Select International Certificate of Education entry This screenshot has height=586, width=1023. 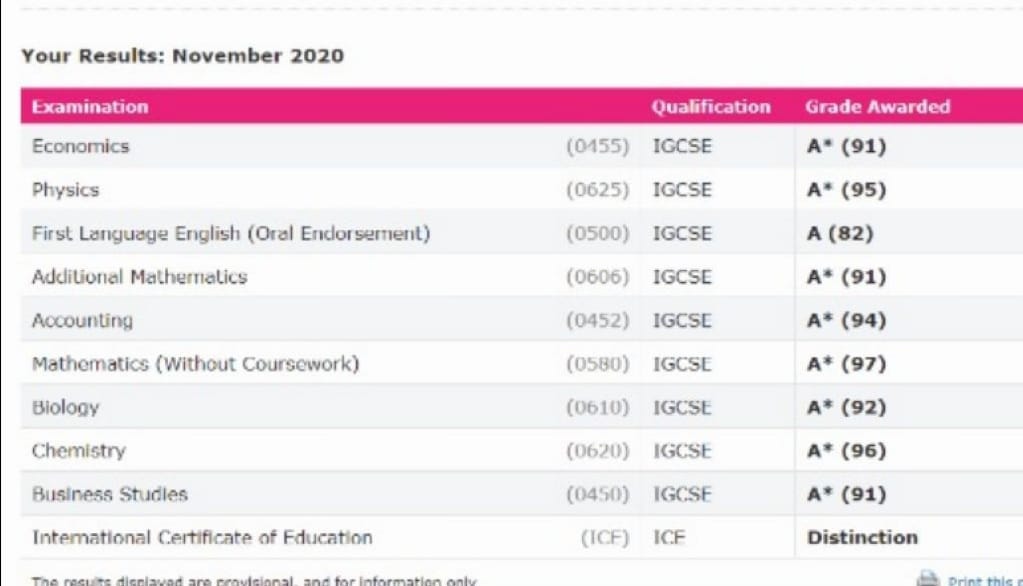tap(202, 538)
